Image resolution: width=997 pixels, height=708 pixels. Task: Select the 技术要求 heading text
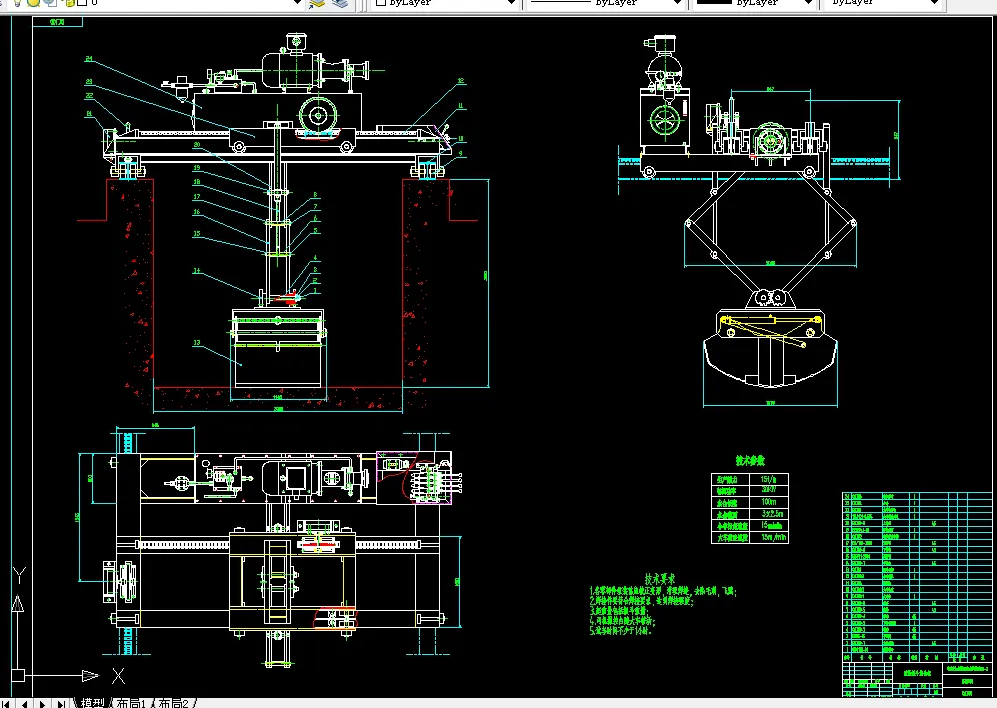point(660,579)
